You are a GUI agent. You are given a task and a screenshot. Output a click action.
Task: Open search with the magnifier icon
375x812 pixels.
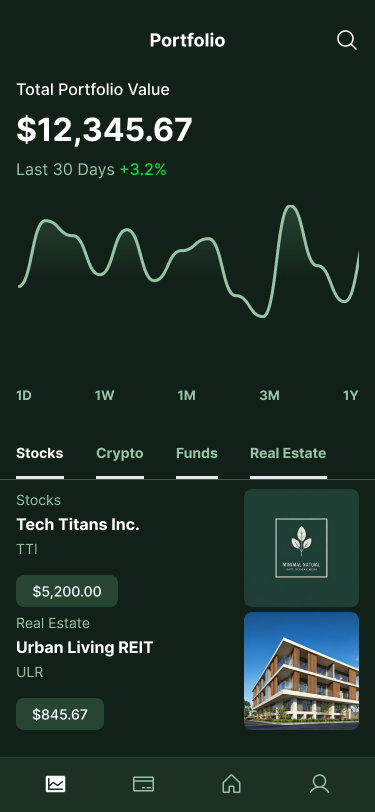point(347,40)
